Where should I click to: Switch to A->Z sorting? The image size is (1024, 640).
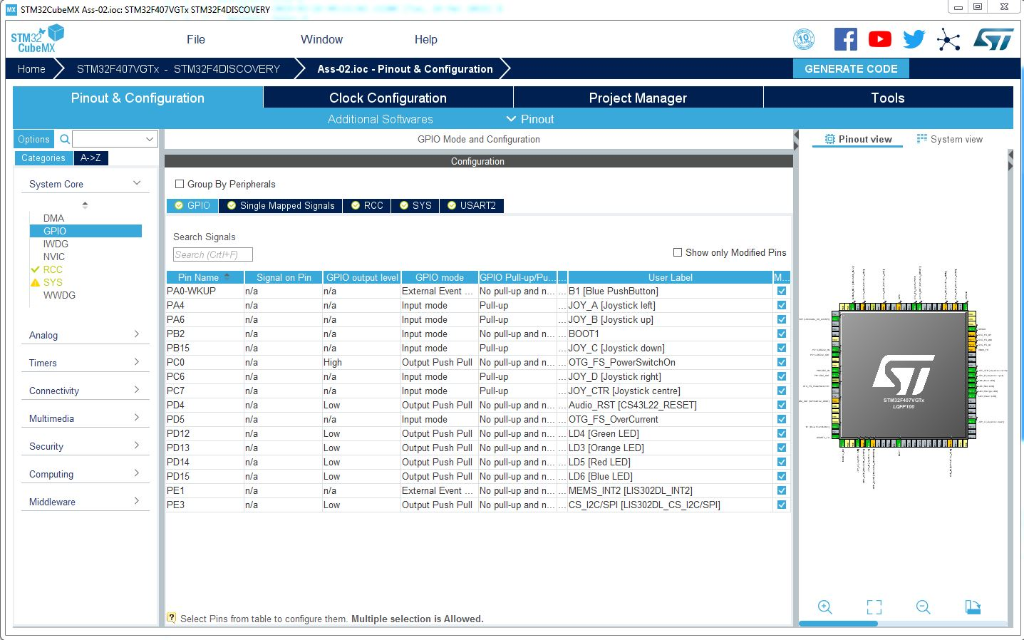click(x=91, y=158)
